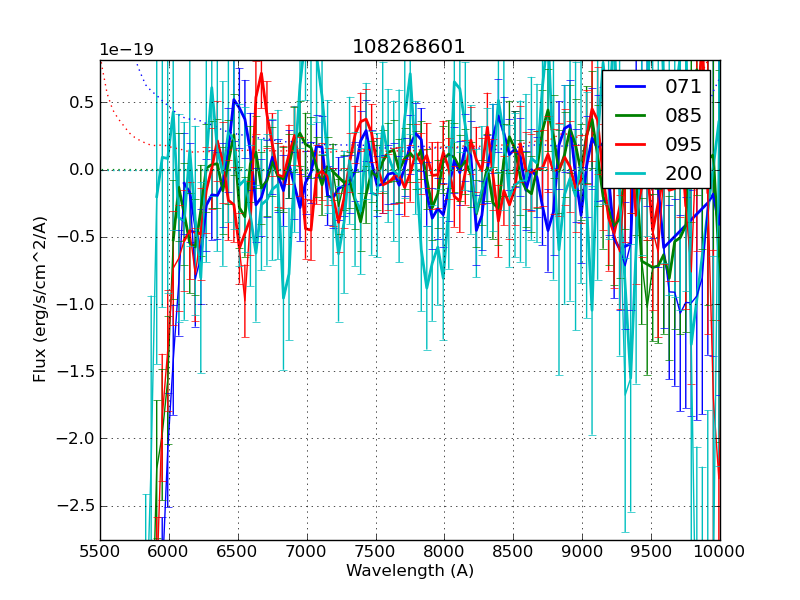Click the Flux (erg/s/cm^2/A) y-axis label
The height and width of the screenshot is (600, 800).
tap(40, 300)
